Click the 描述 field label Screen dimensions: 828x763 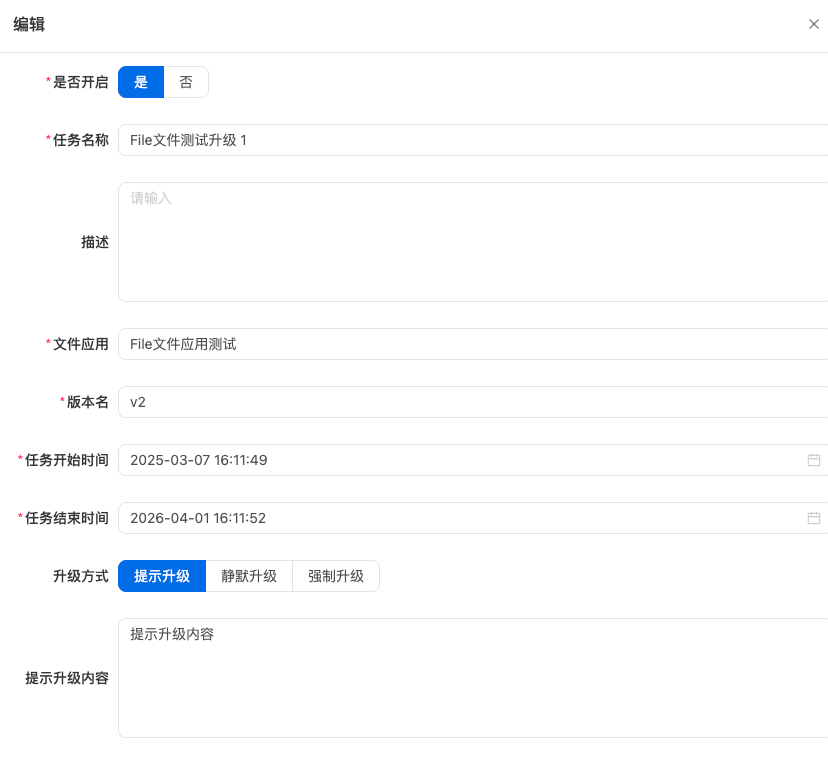94,242
